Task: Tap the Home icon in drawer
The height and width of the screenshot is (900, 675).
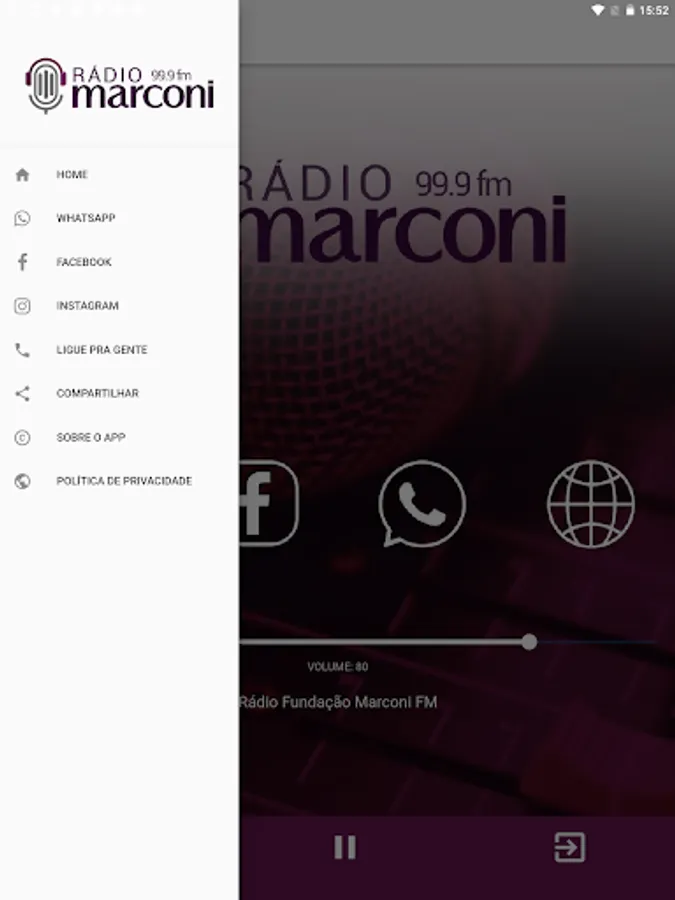Action: click(x=22, y=175)
